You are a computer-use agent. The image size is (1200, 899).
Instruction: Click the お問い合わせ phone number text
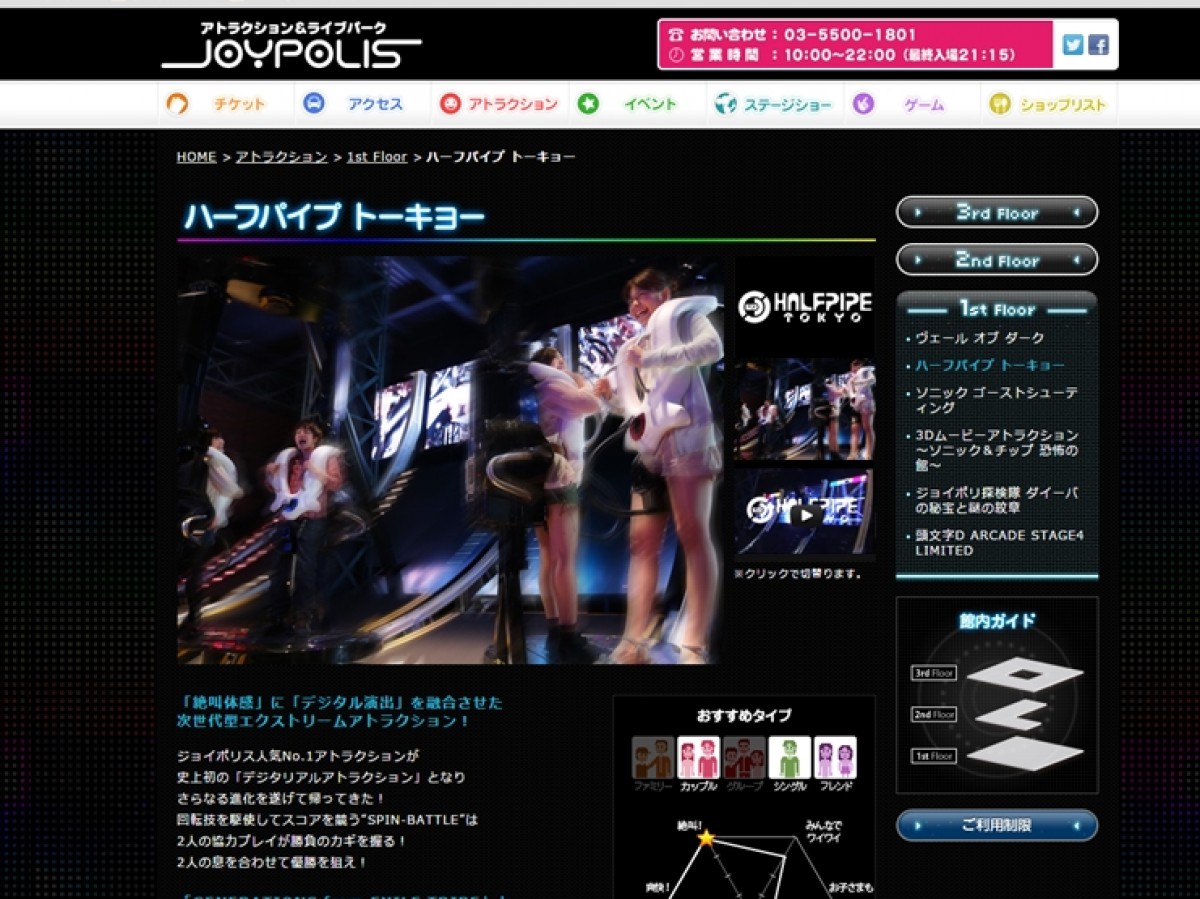pos(852,34)
